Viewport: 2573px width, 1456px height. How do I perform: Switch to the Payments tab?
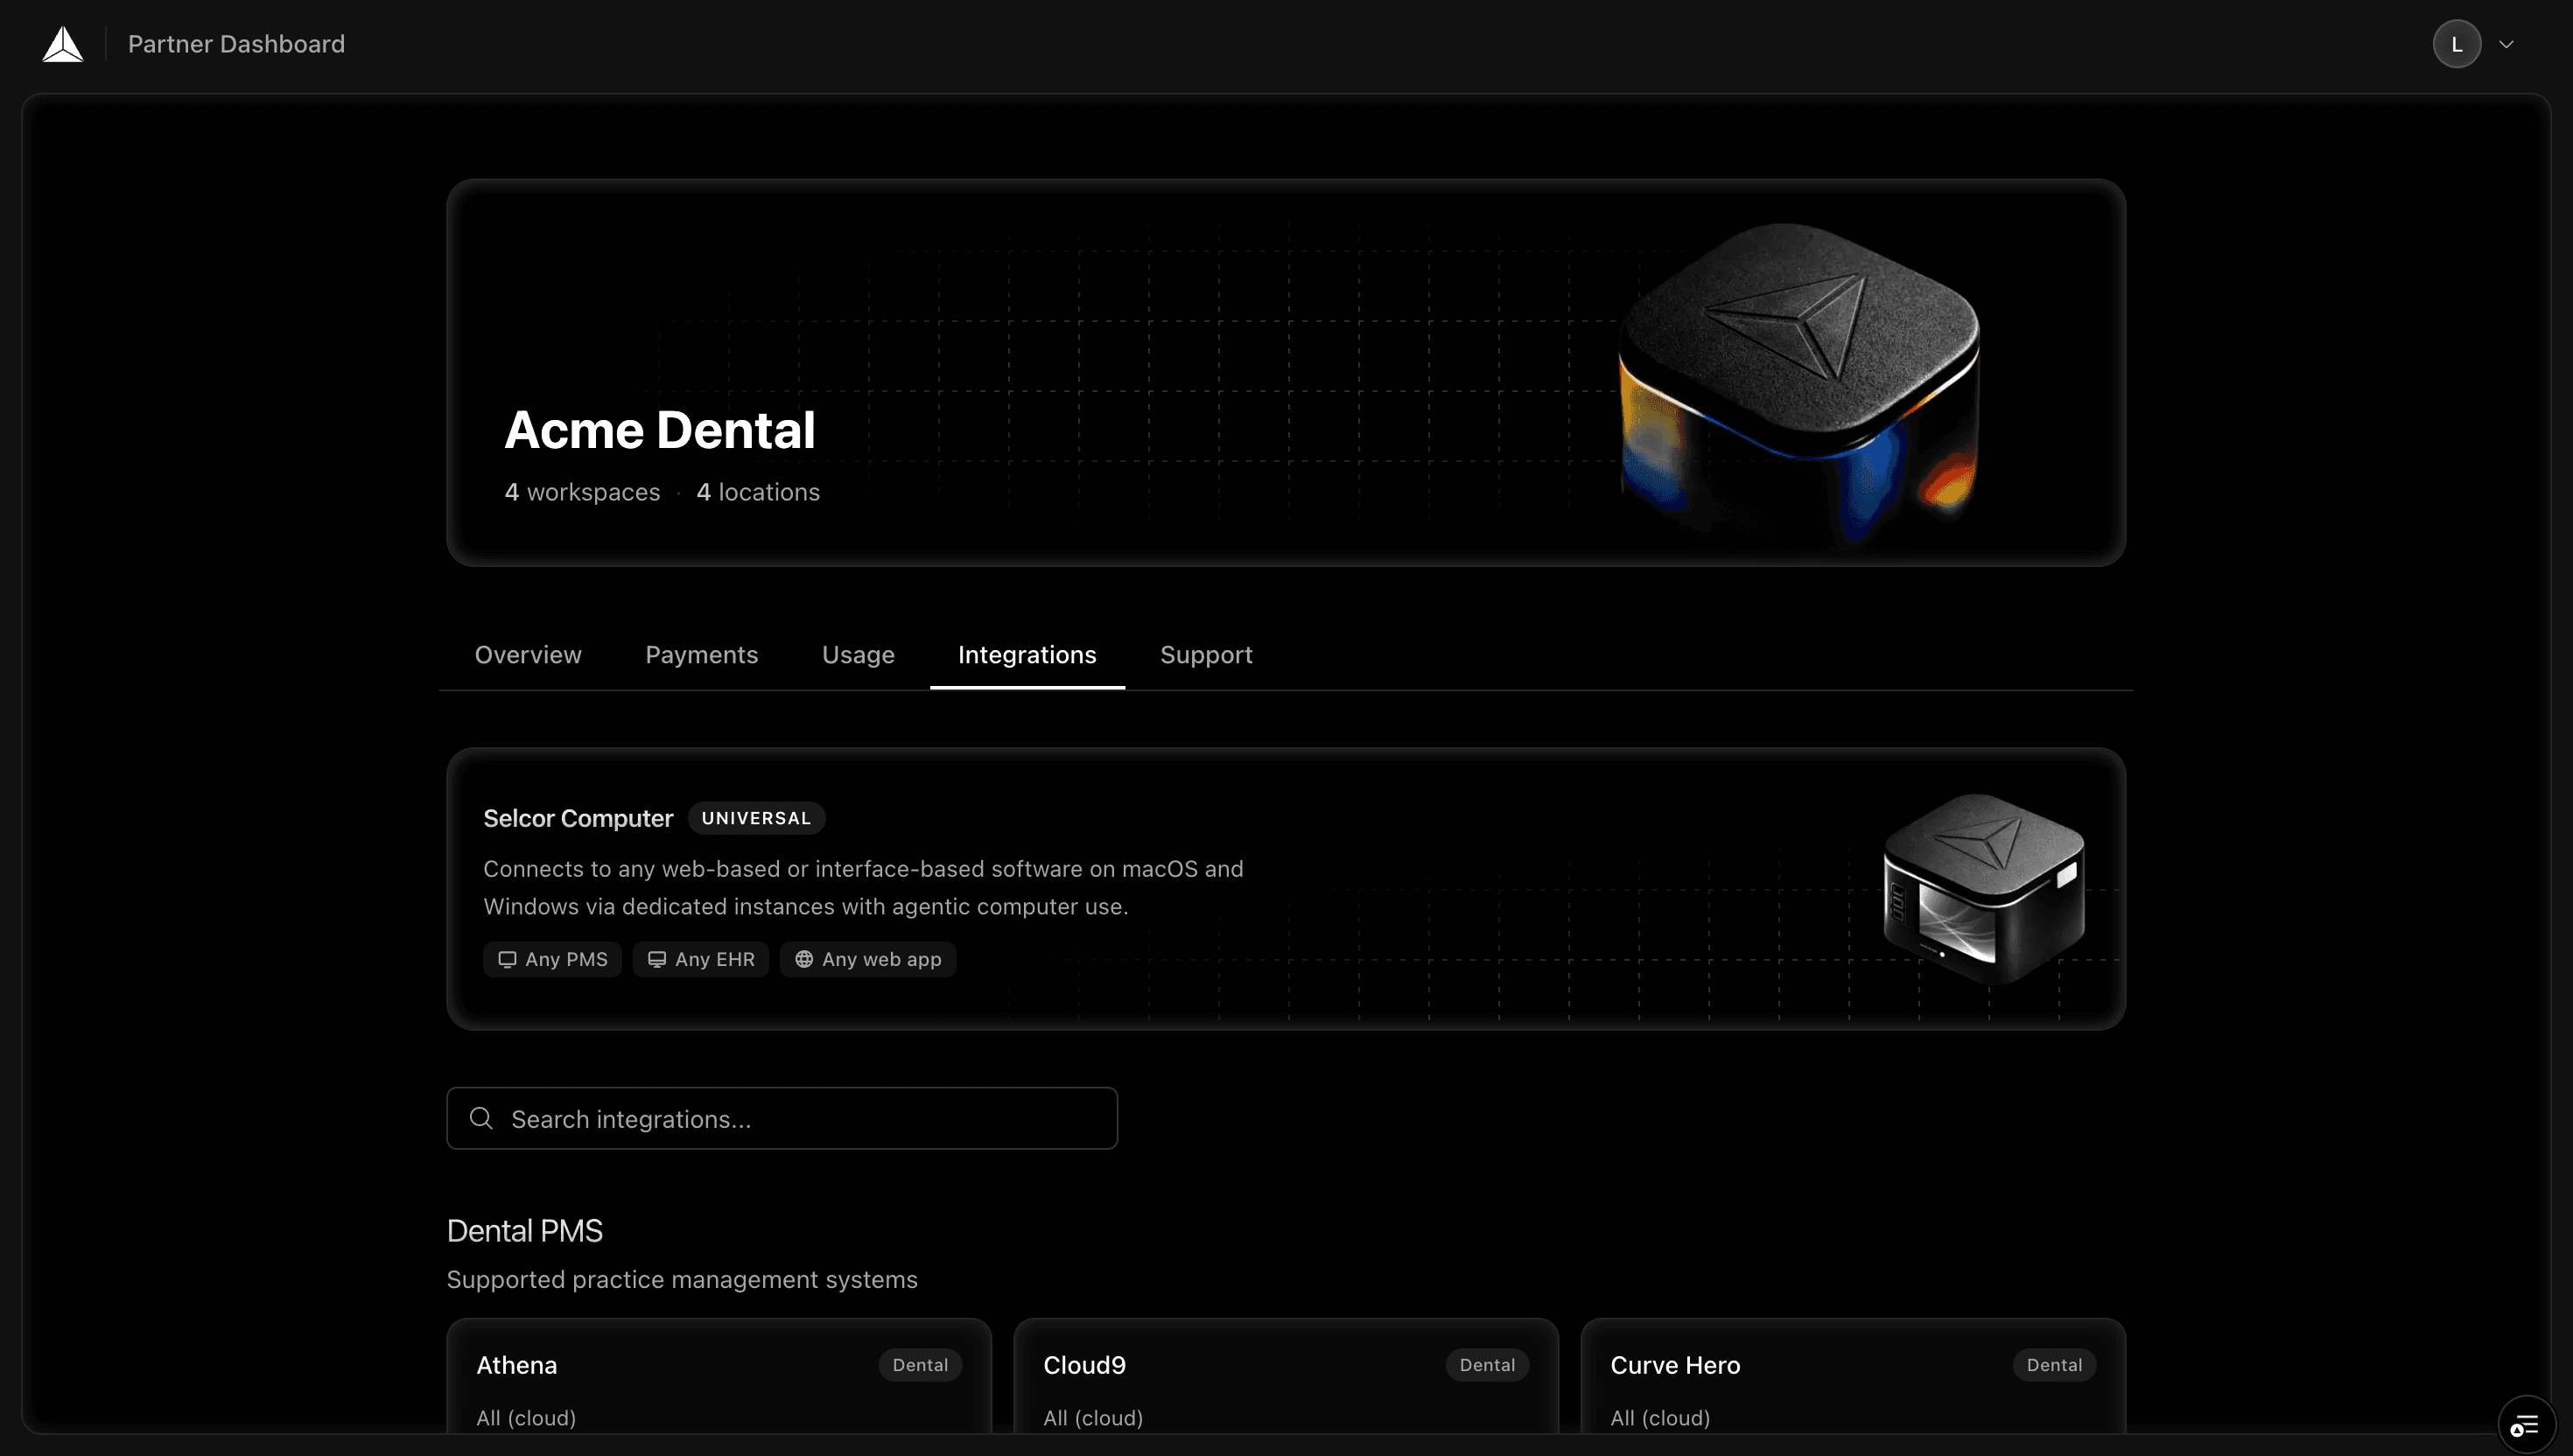[x=701, y=655]
